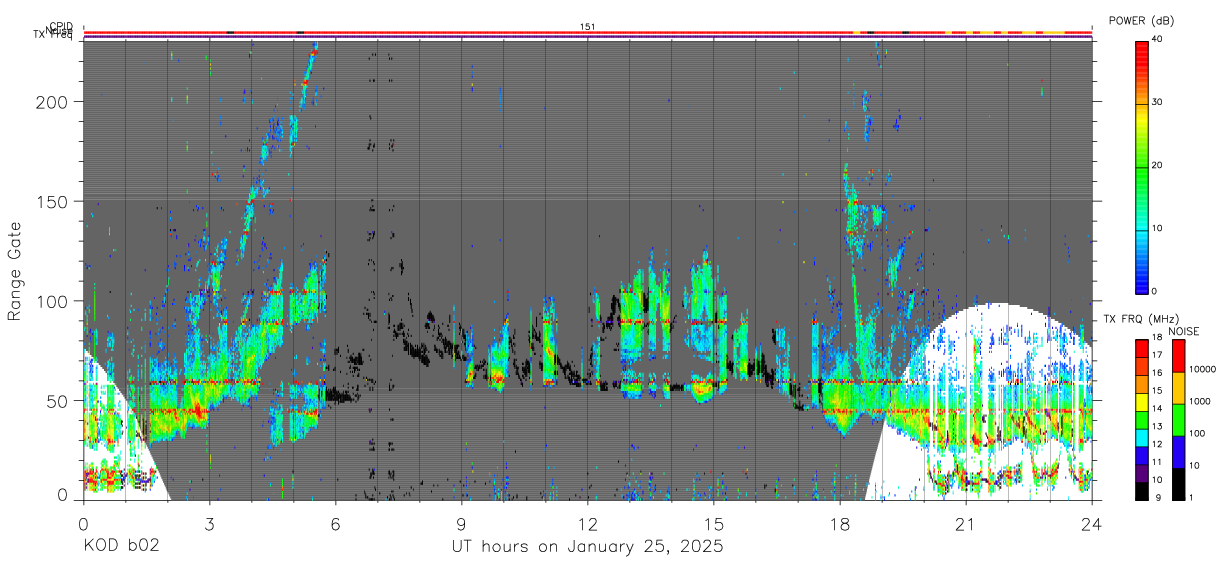Click the "12" UT hour tick label

[x=588, y=523]
